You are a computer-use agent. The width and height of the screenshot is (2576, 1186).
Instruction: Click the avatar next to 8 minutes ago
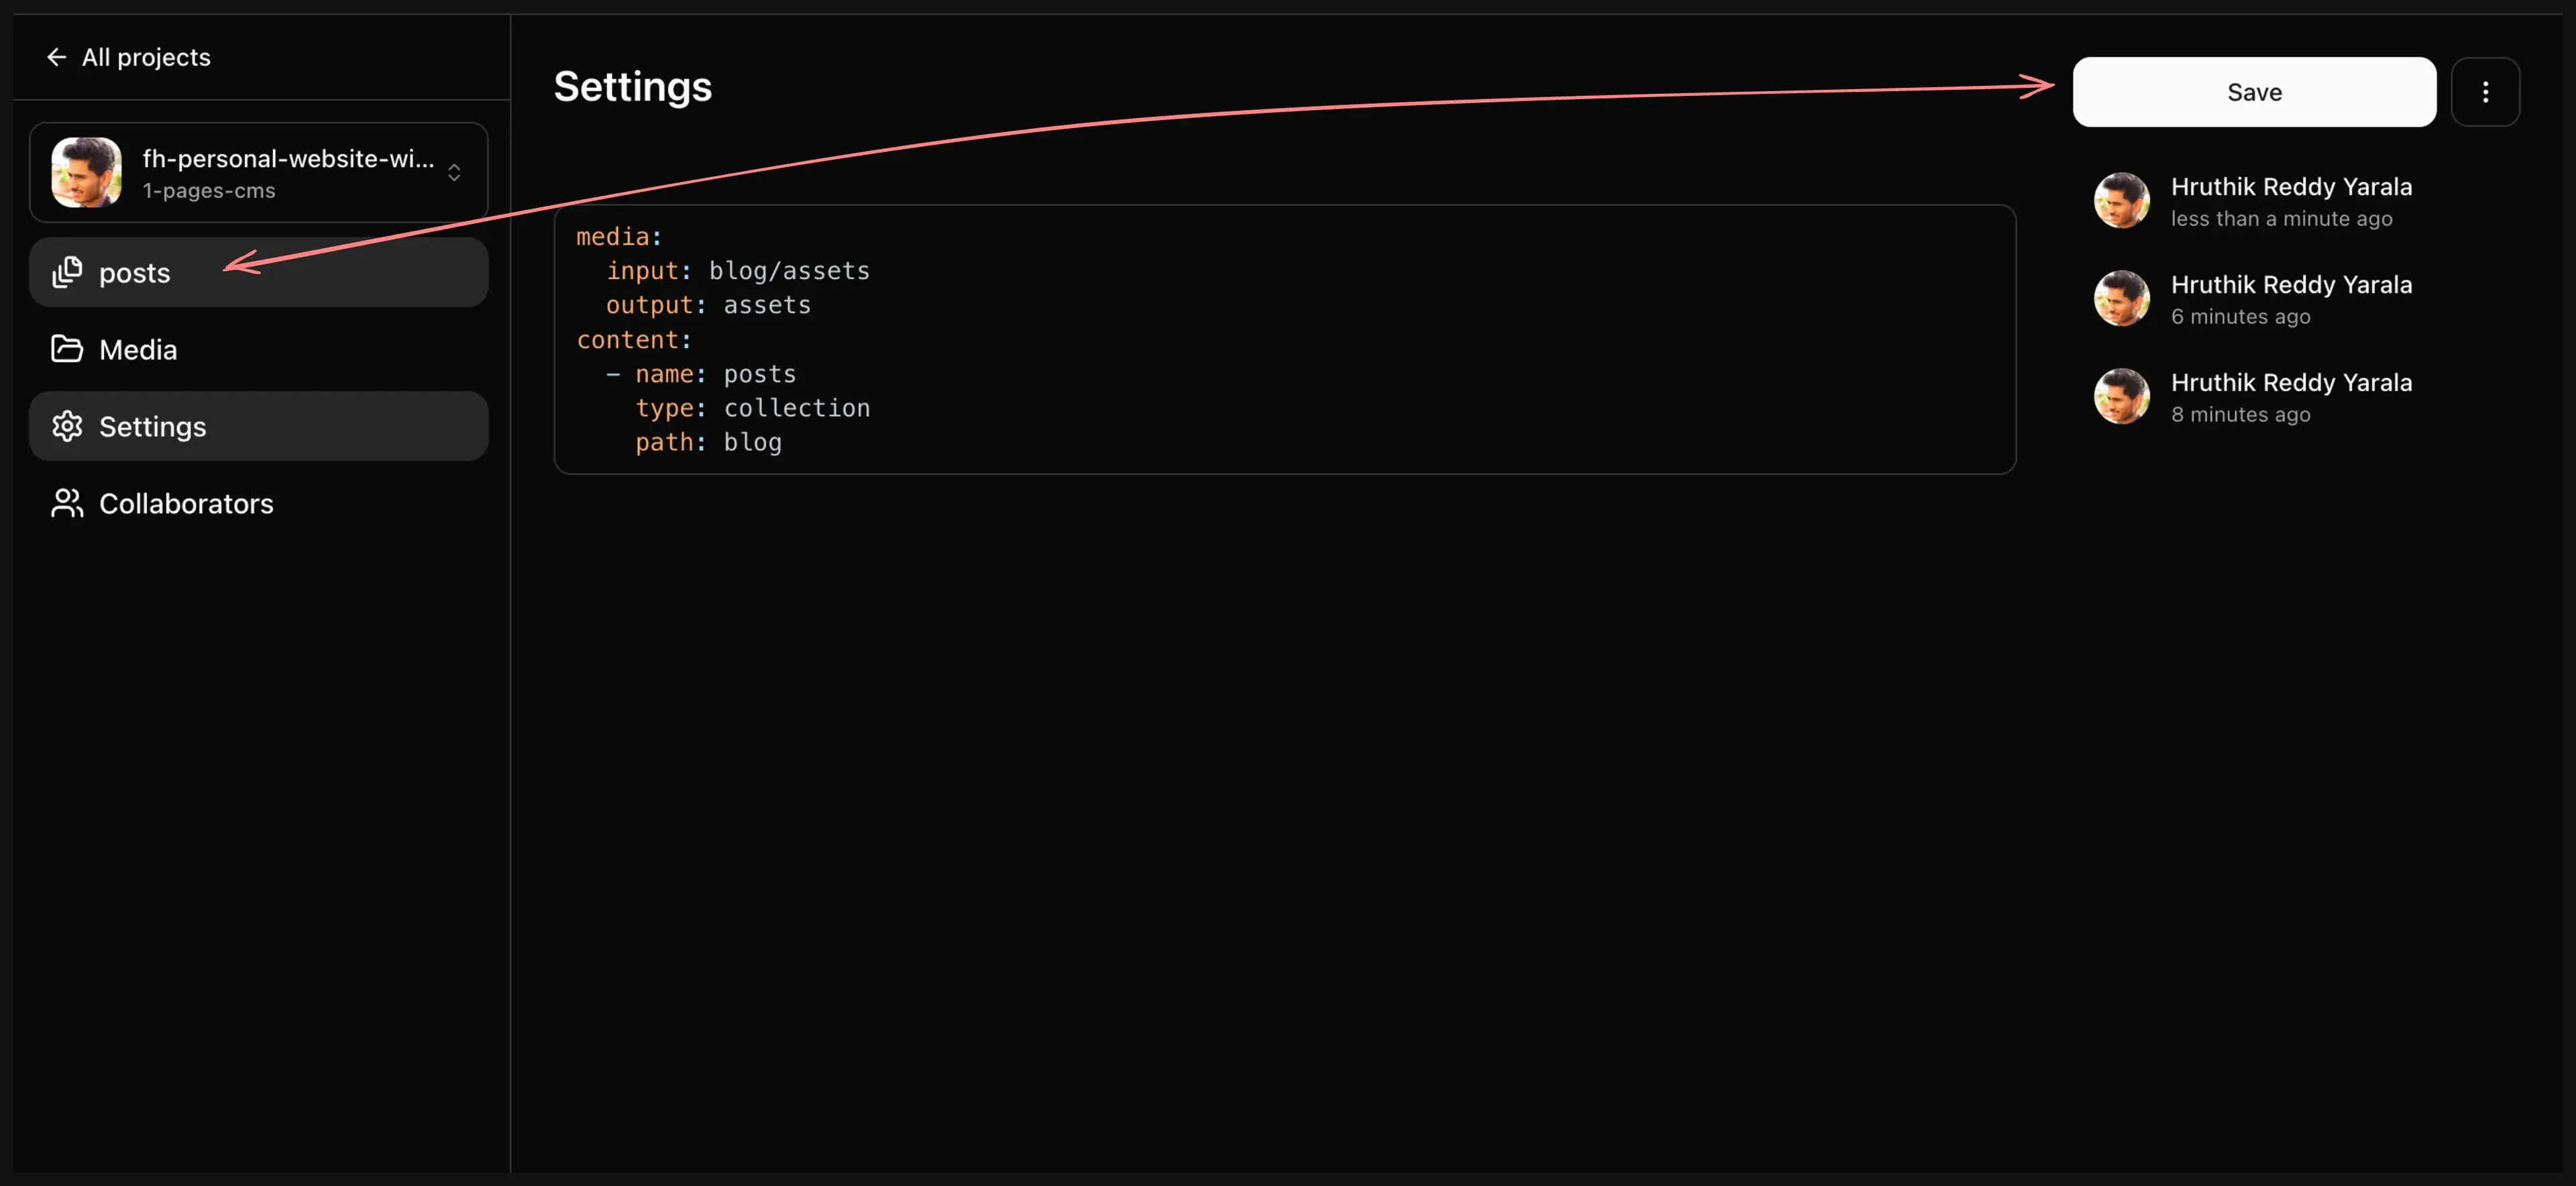tap(2121, 396)
